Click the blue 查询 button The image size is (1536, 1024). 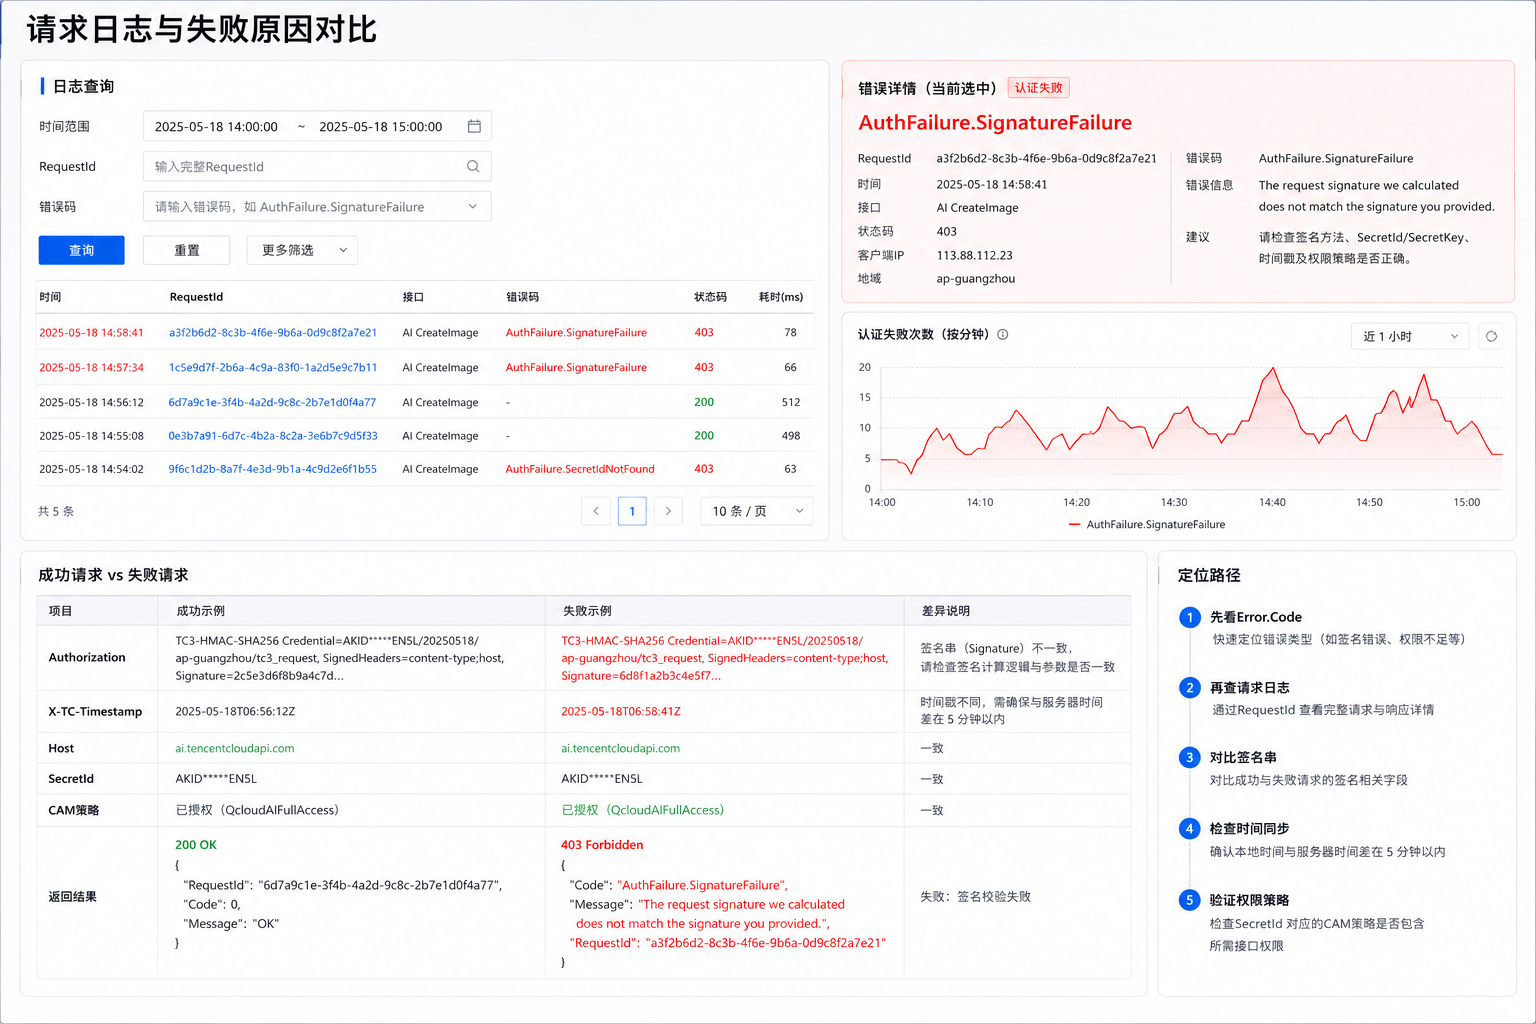[x=82, y=250]
